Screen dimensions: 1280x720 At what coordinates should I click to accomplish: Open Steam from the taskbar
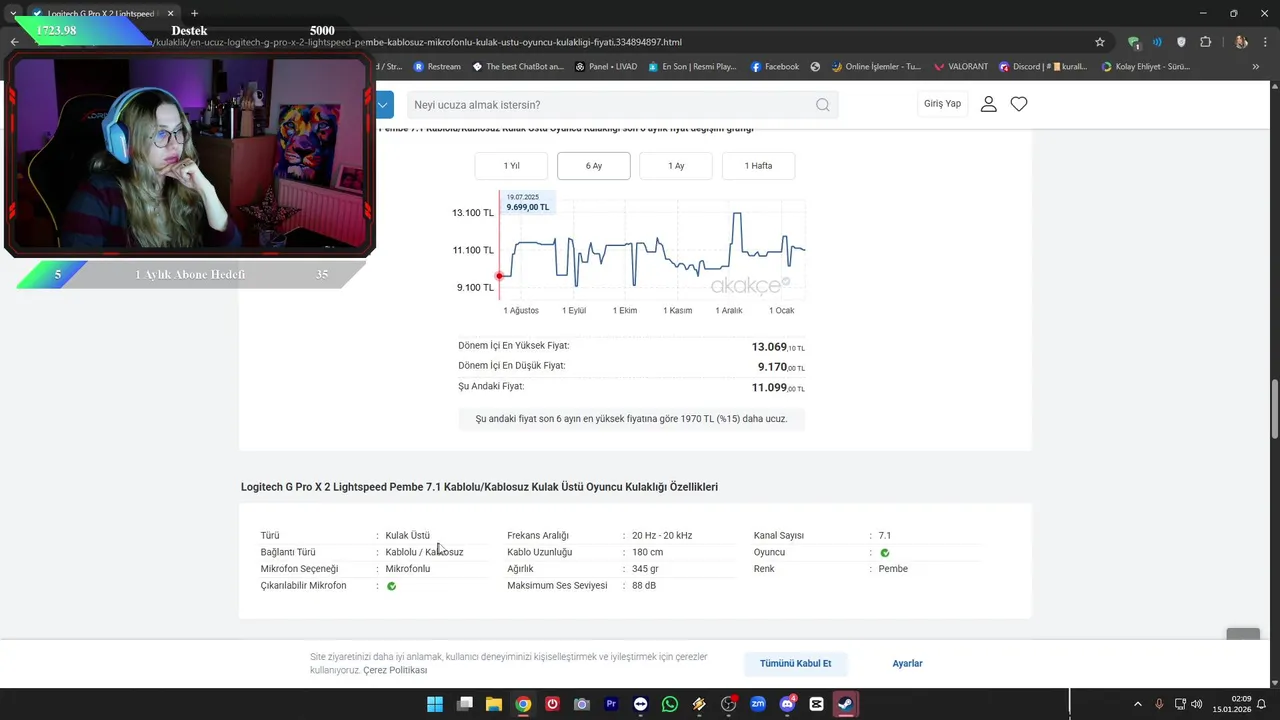(846, 704)
